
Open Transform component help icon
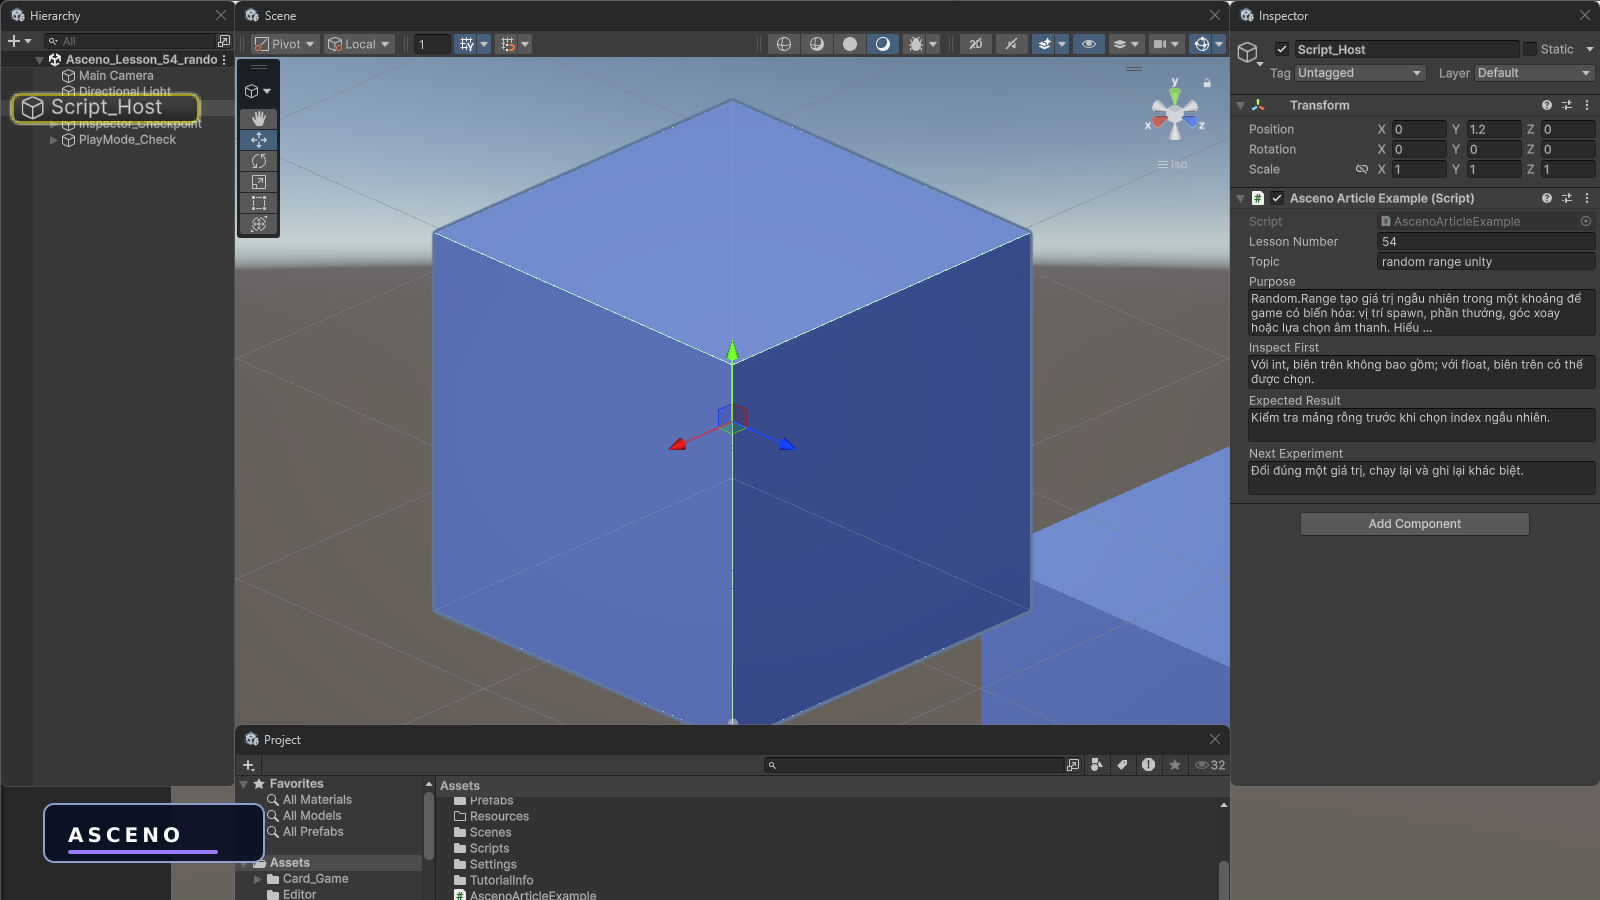(1547, 105)
